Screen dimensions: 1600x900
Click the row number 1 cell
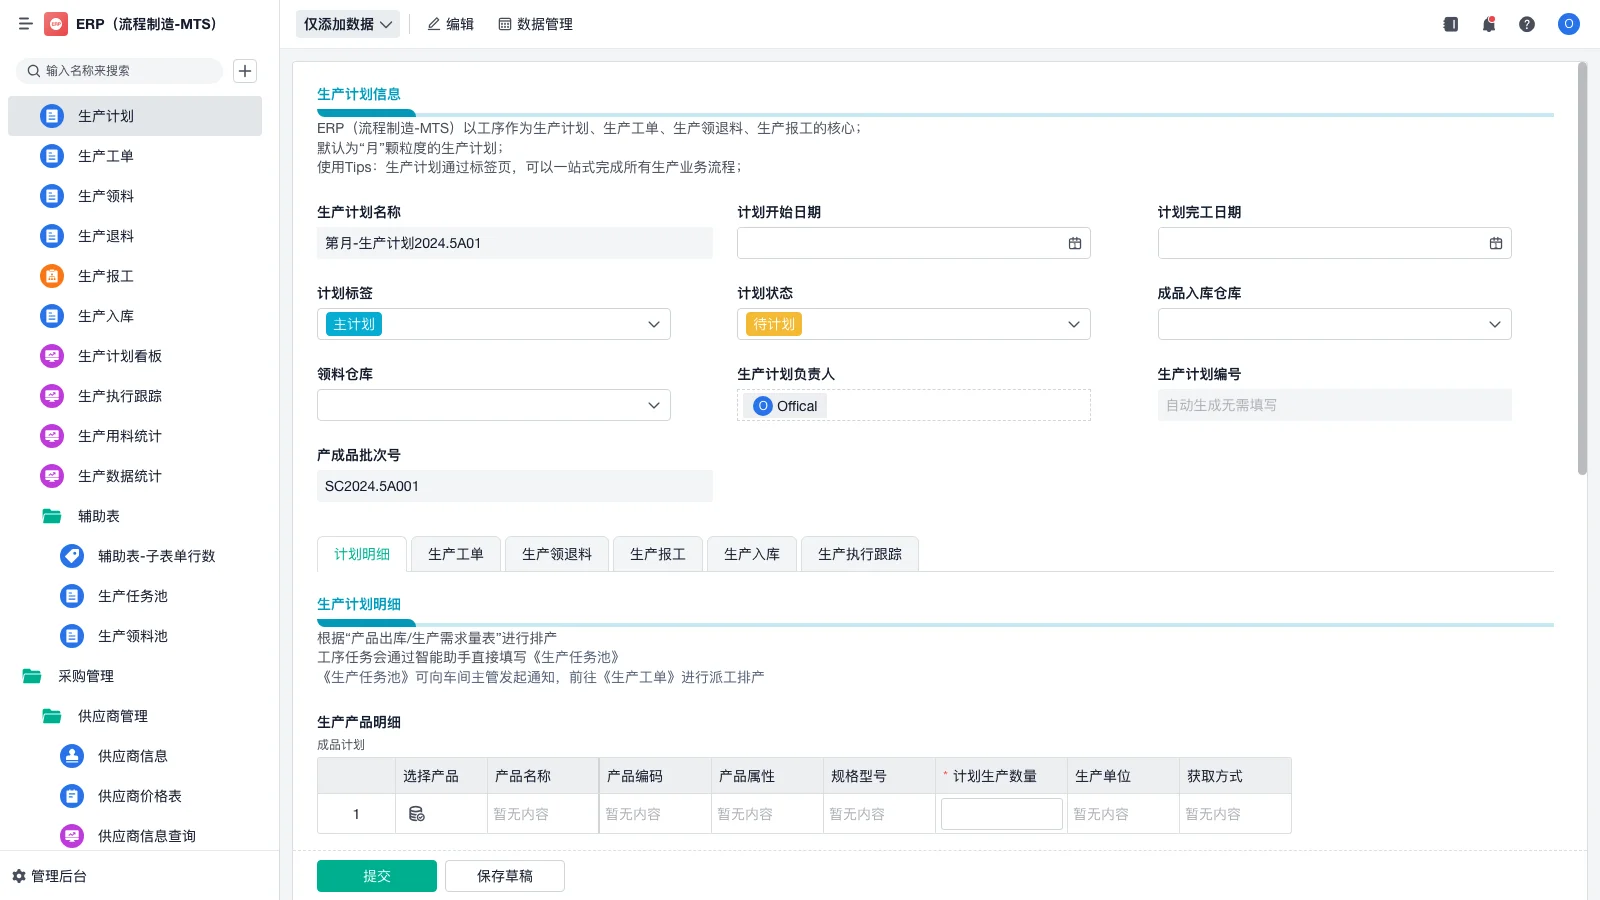click(356, 814)
